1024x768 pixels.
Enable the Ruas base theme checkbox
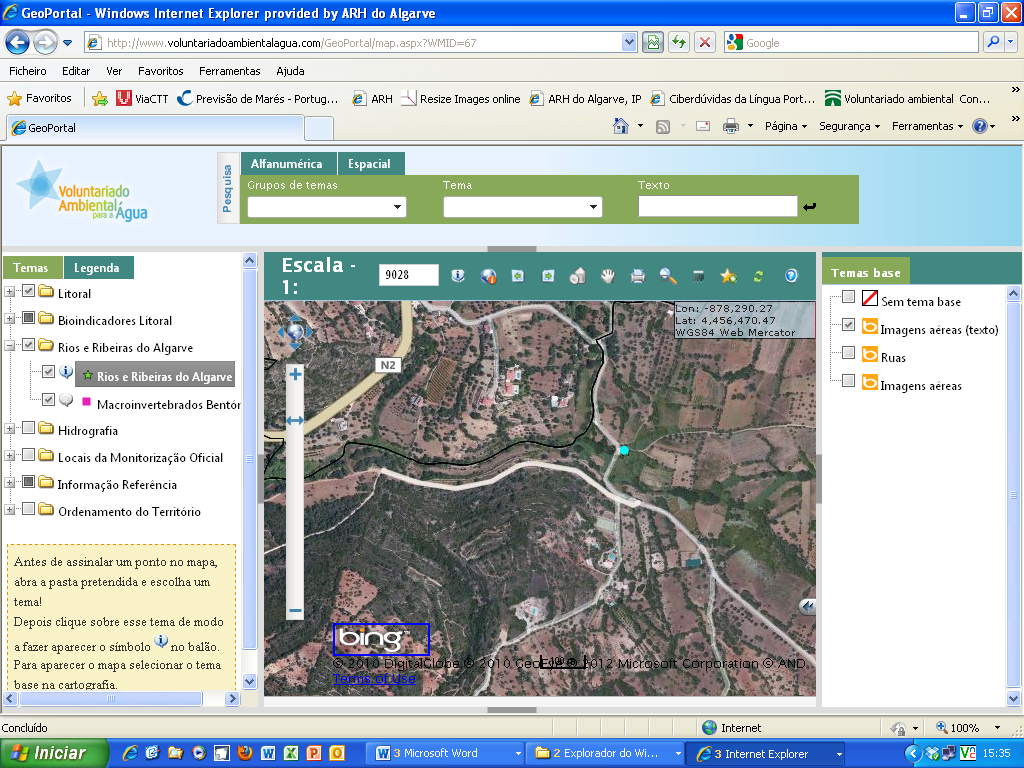(x=848, y=353)
